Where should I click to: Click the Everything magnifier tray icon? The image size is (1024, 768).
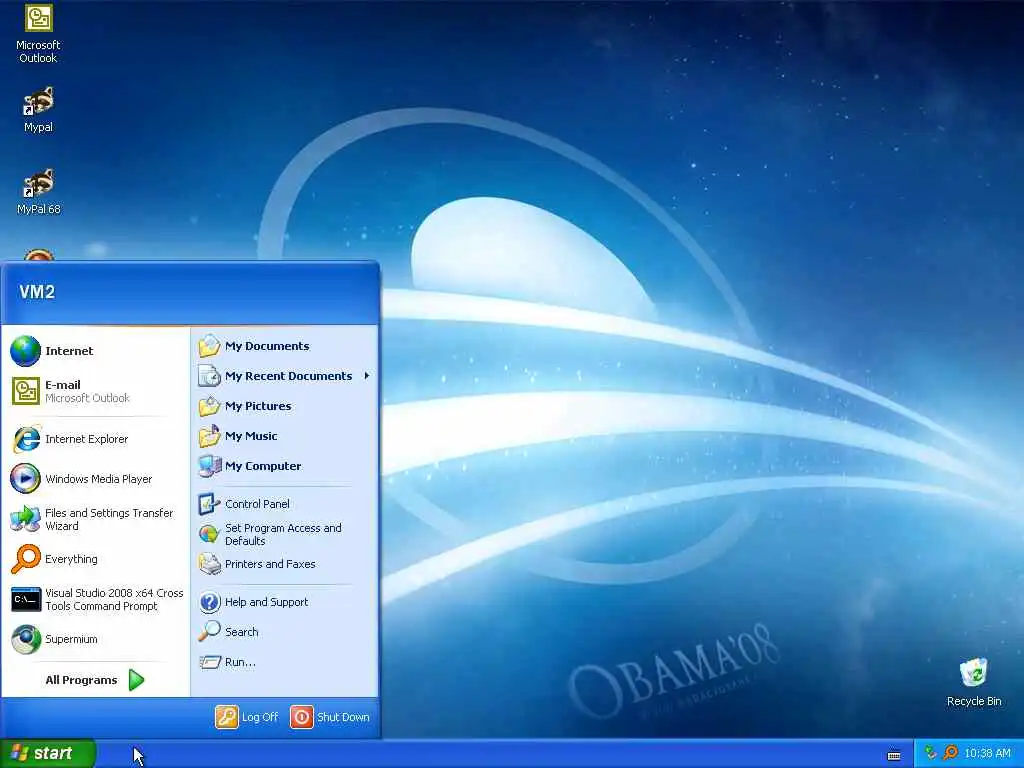[x=950, y=753]
